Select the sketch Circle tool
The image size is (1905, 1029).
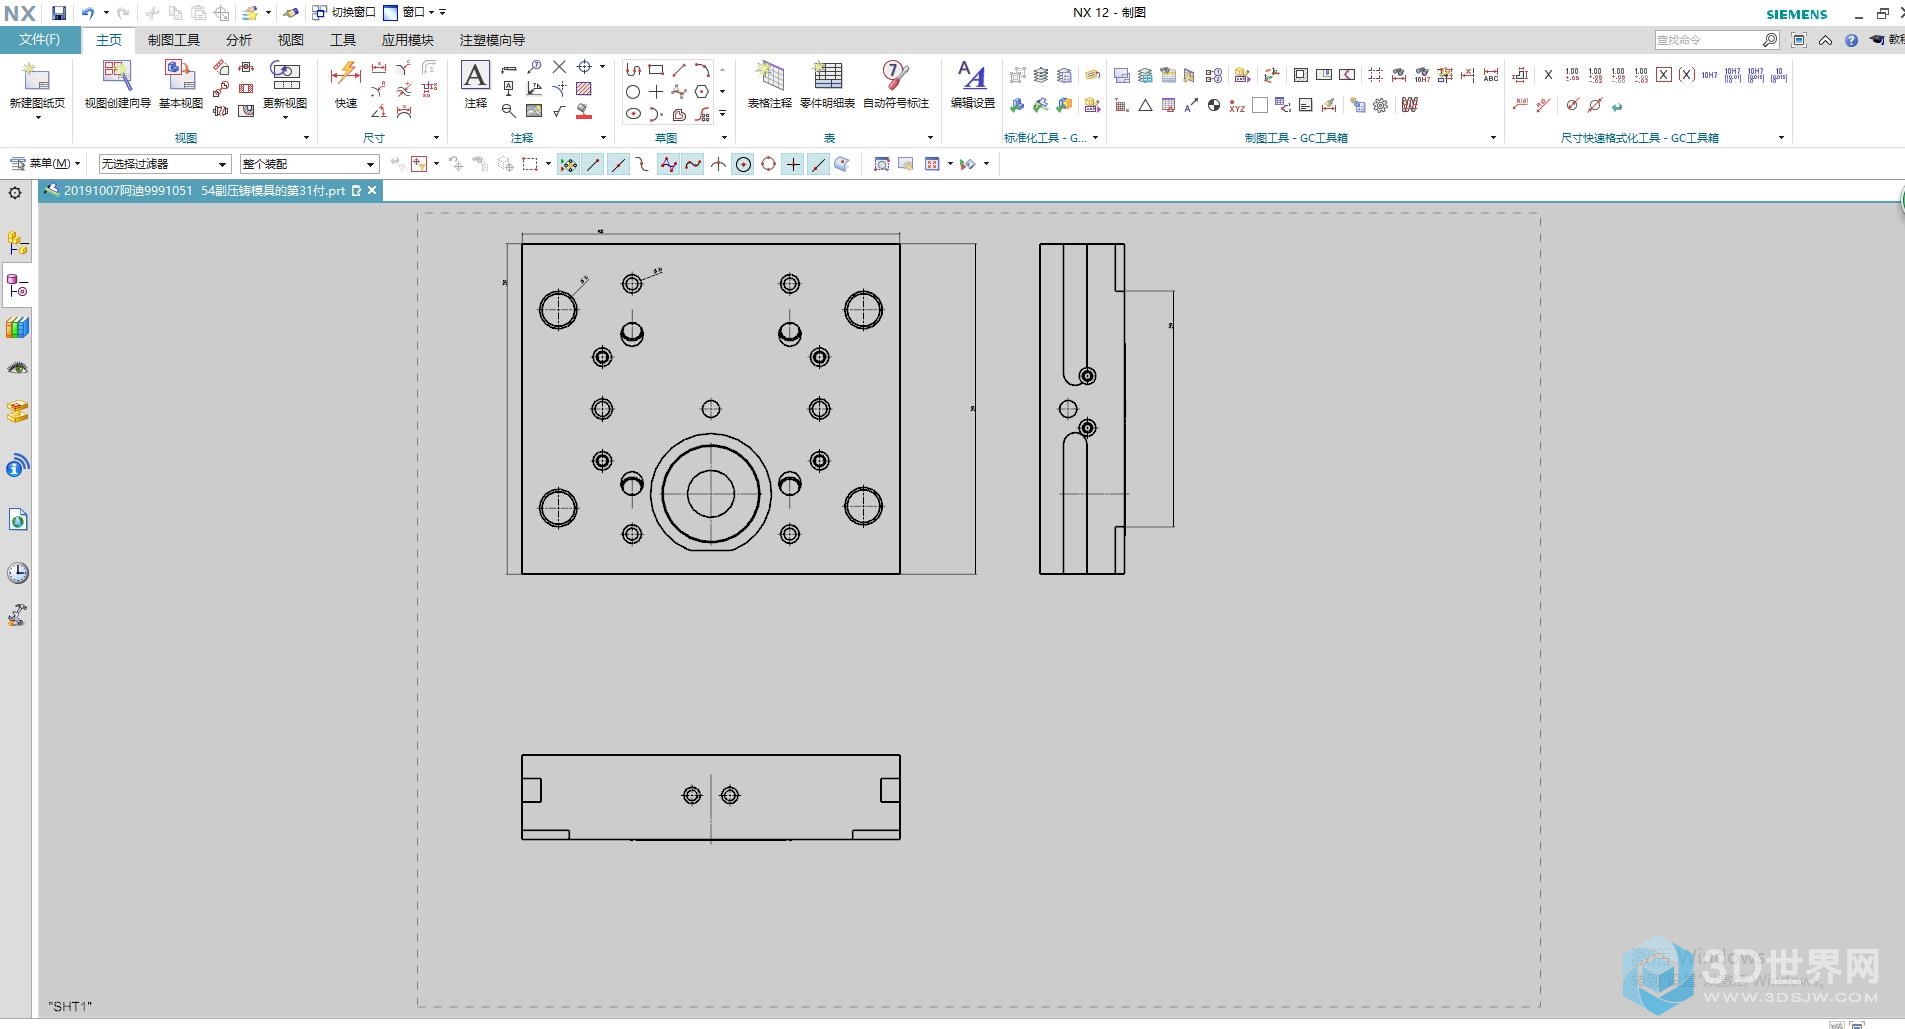pyautogui.click(x=633, y=92)
